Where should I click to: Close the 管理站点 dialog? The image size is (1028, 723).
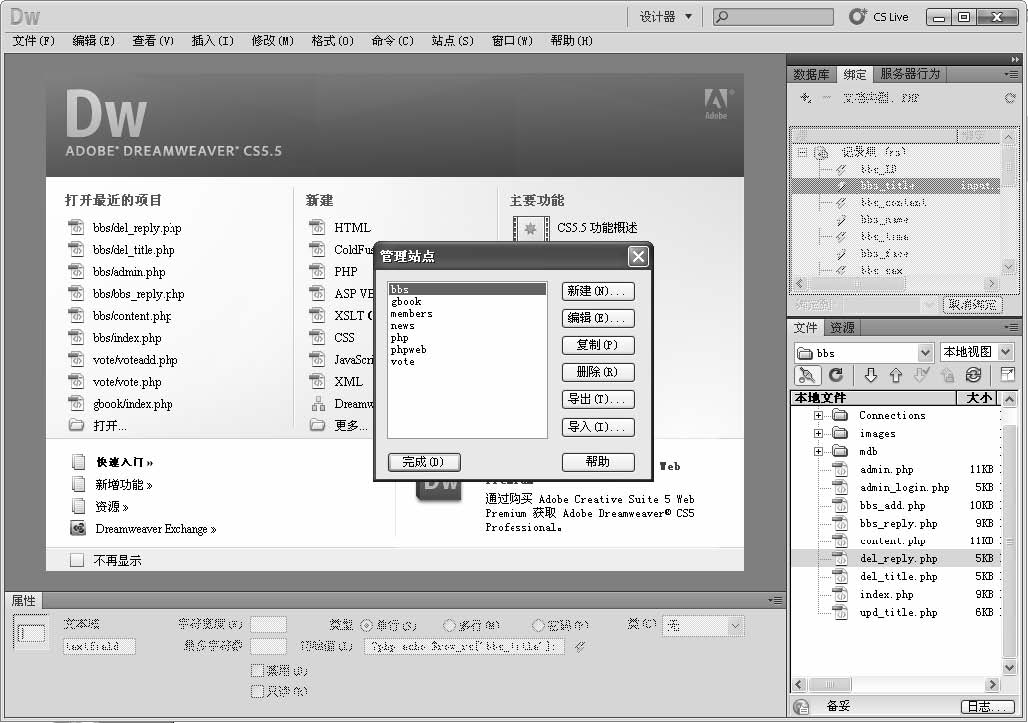coord(638,256)
